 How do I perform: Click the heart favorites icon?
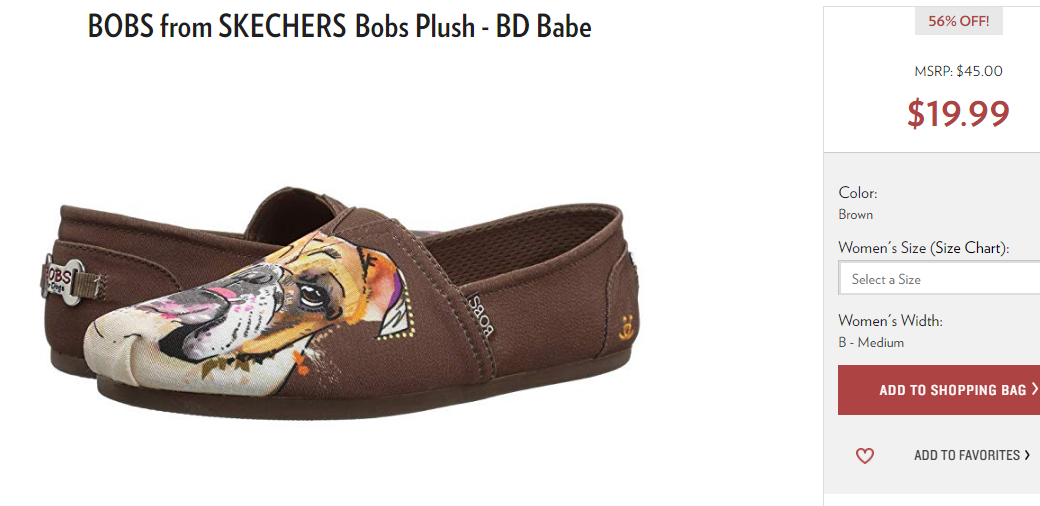click(864, 456)
